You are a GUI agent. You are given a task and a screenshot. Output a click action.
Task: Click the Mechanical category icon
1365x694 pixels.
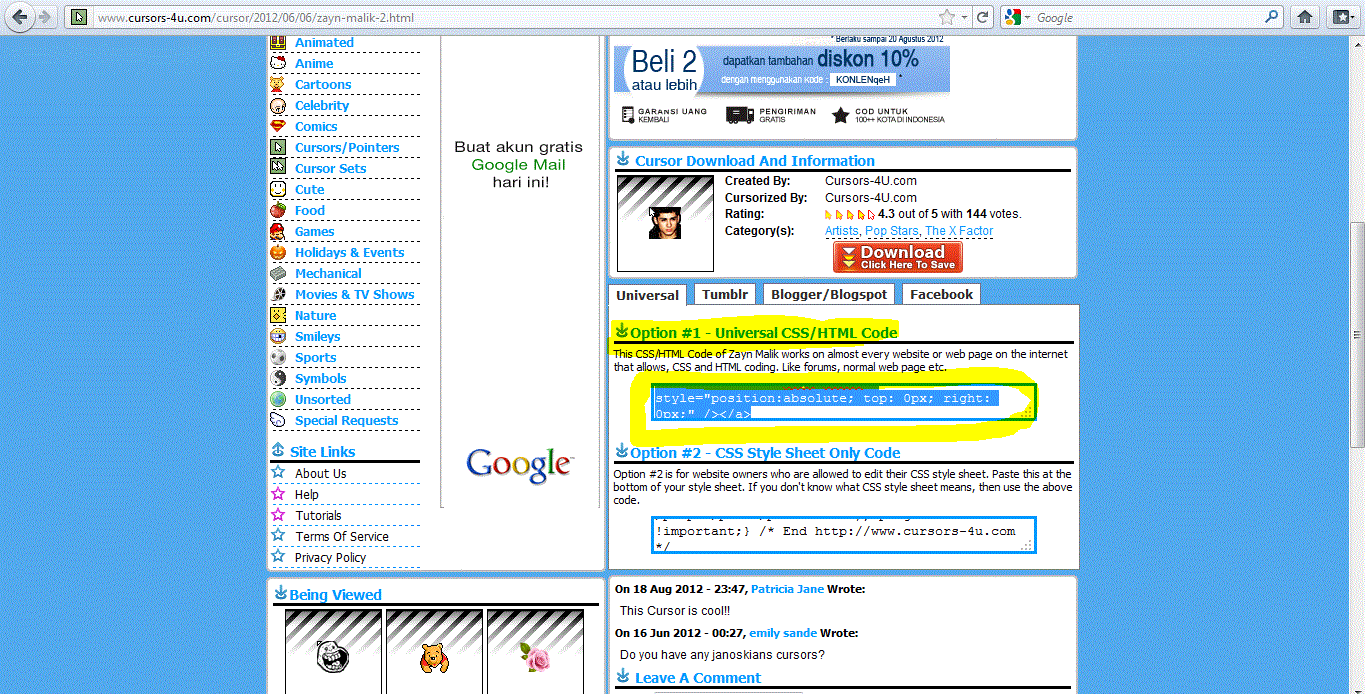[278, 273]
